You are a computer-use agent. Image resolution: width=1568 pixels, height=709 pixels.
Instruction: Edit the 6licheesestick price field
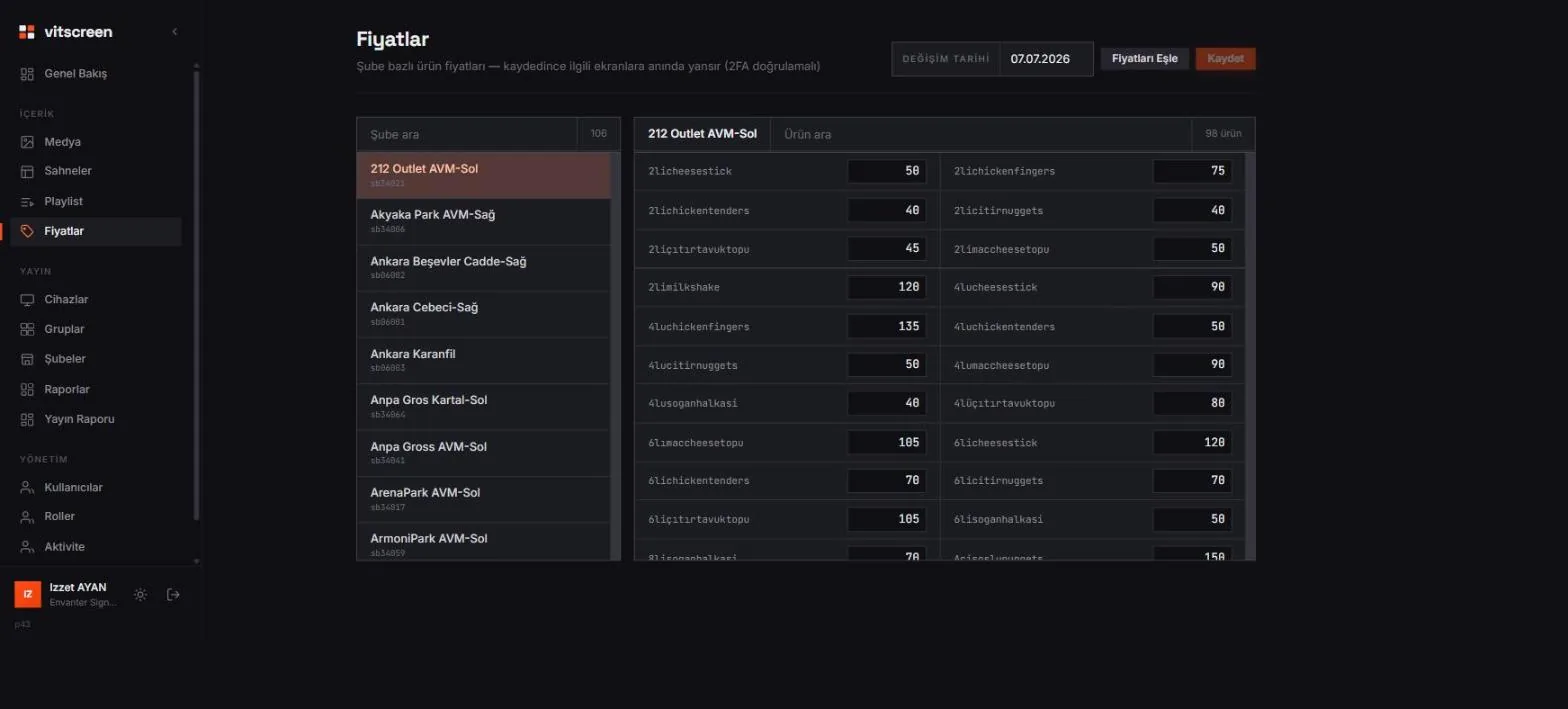tap(1192, 442)
